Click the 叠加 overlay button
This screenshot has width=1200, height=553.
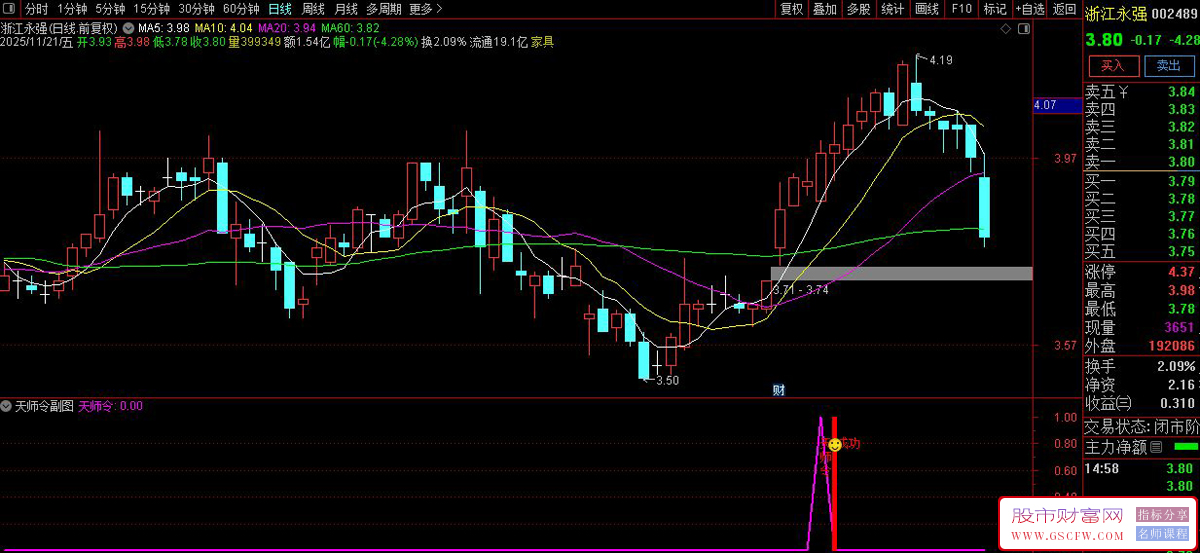pos(825,9)
